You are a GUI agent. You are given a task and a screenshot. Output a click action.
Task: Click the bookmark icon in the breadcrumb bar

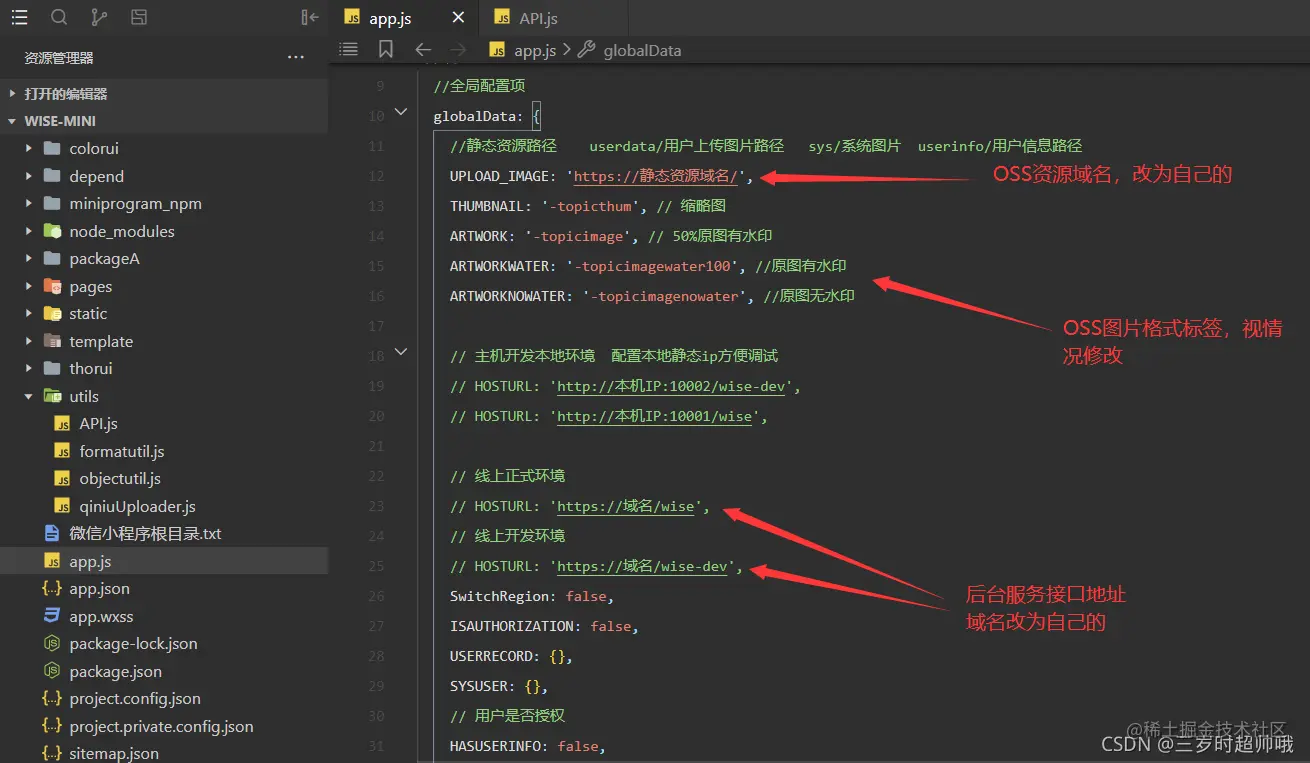[x=386, y=49]
